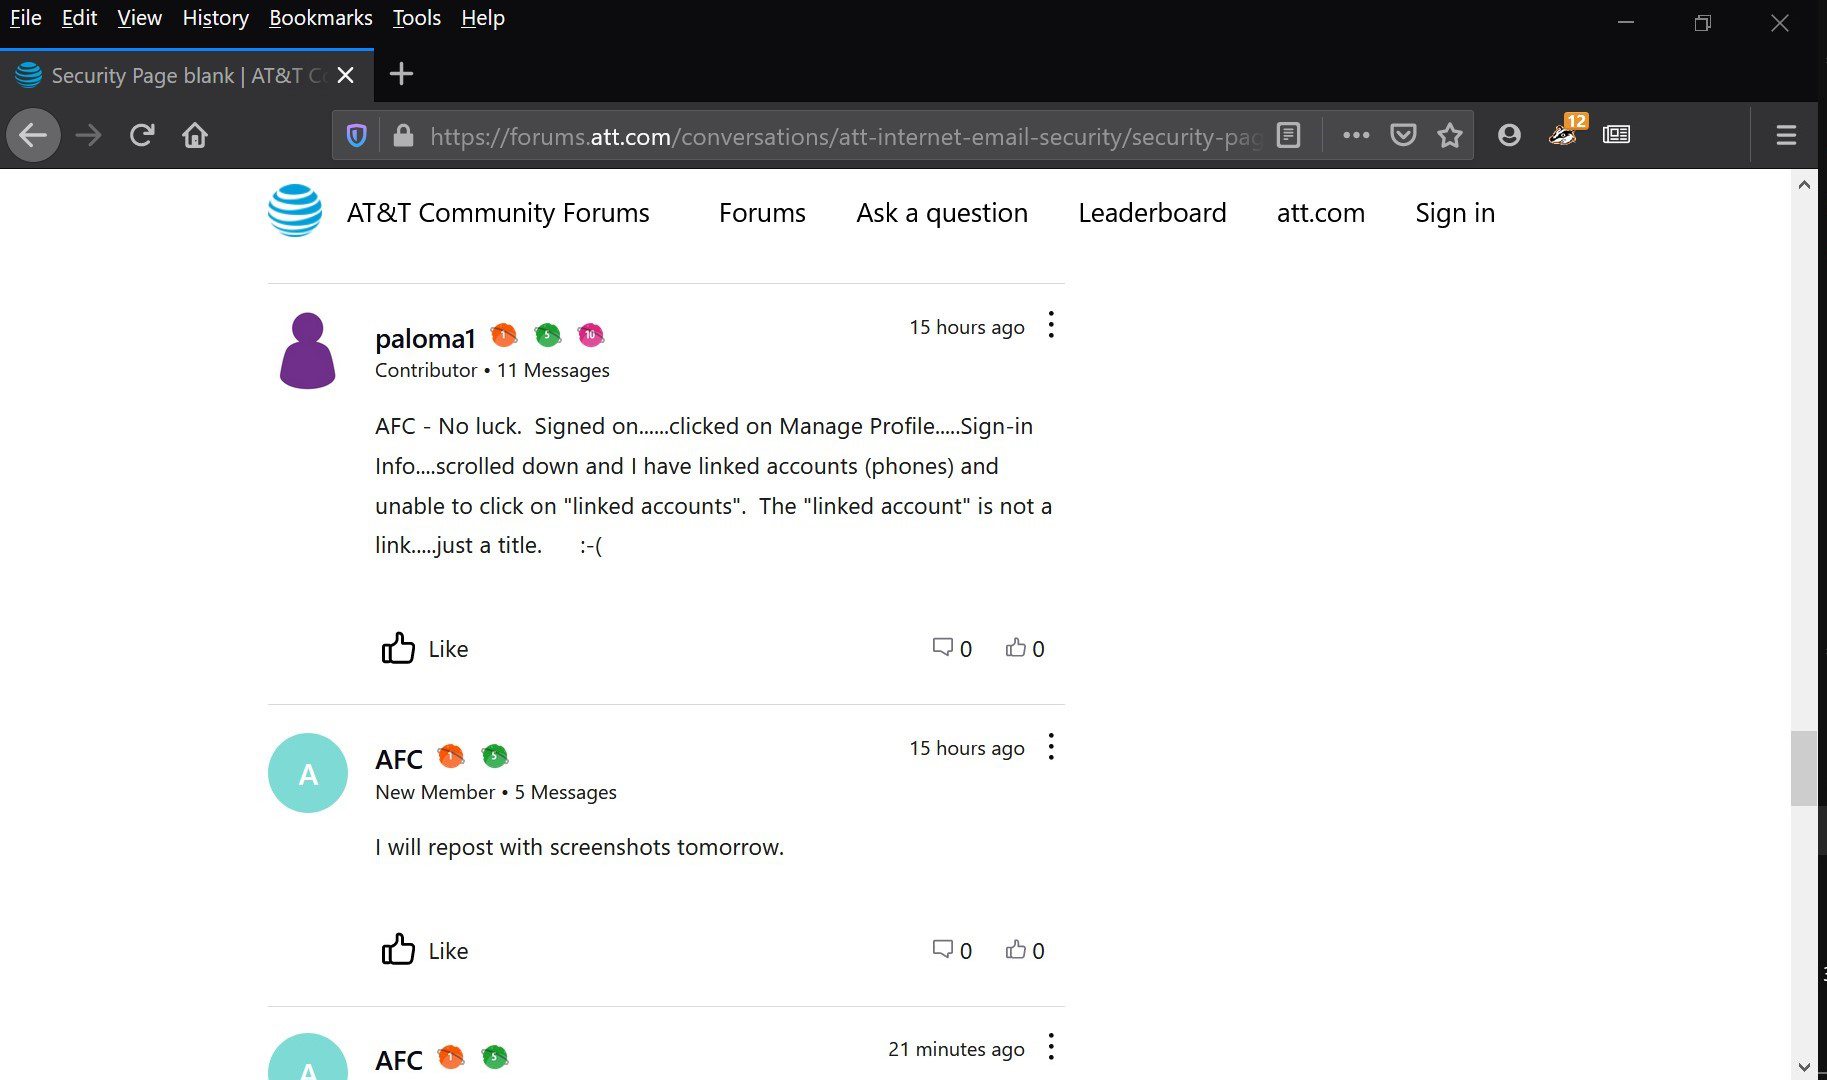Toggle reader view icon

coord(1289,135)
